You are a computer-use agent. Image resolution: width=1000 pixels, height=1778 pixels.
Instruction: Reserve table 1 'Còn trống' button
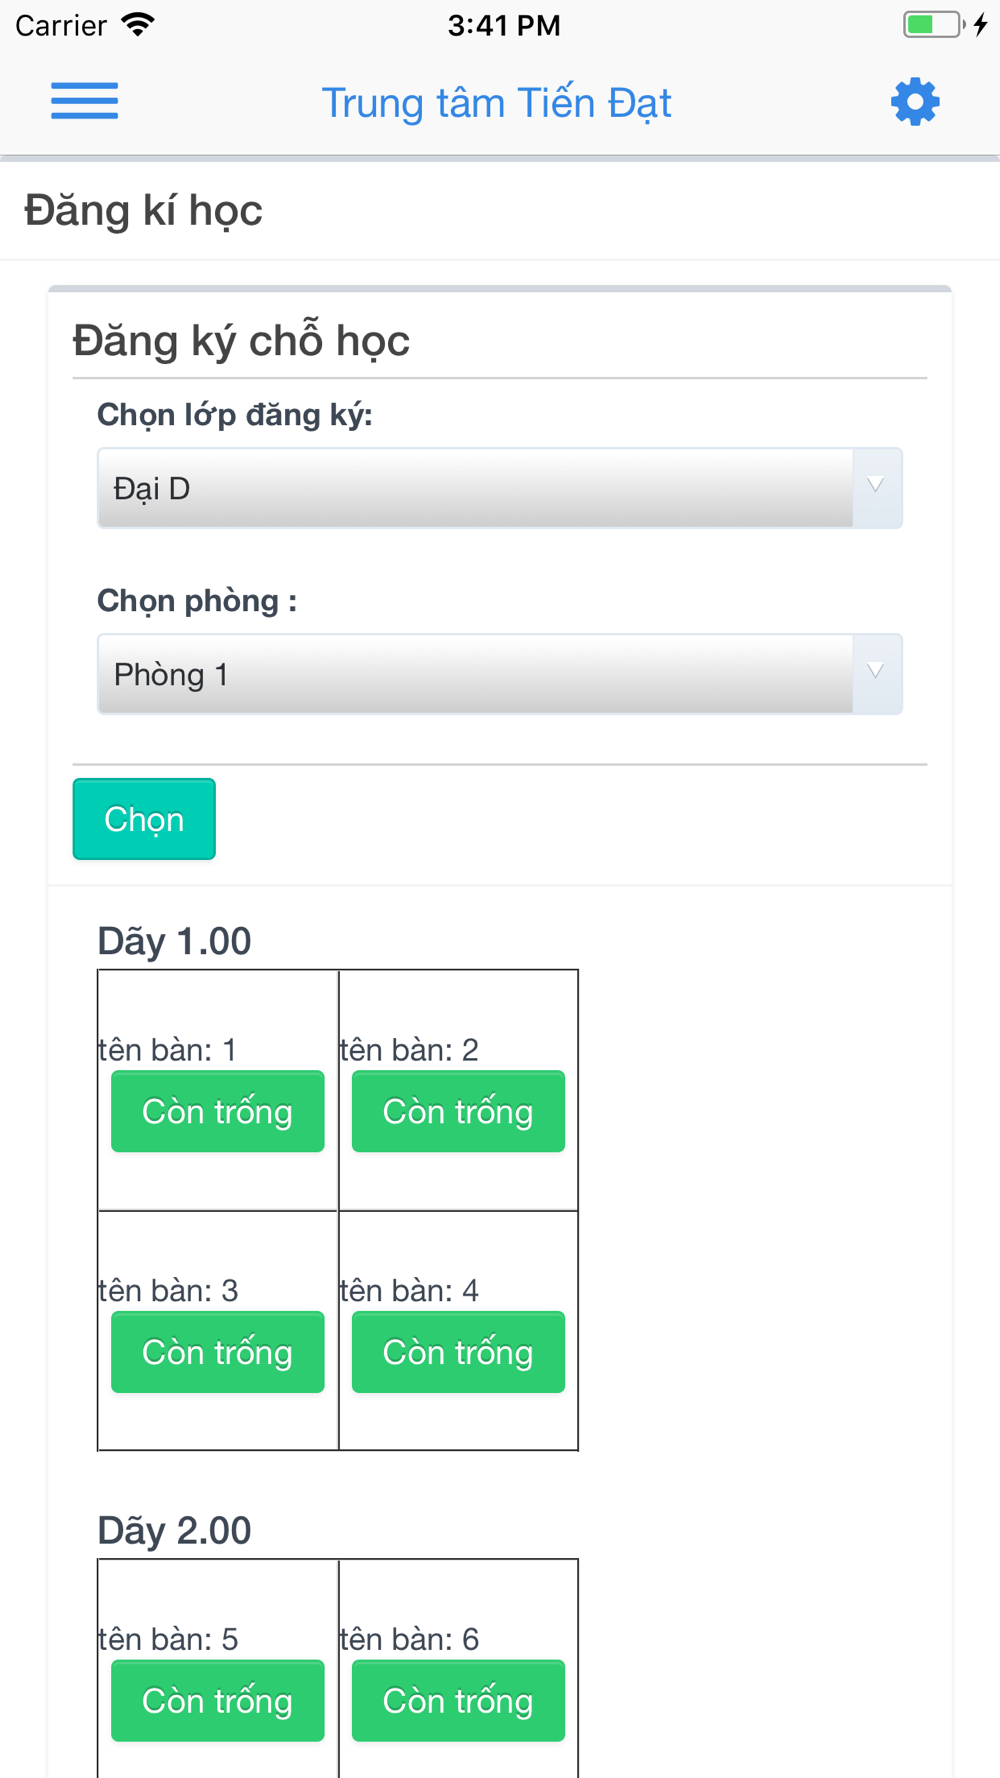point(218,1112)
